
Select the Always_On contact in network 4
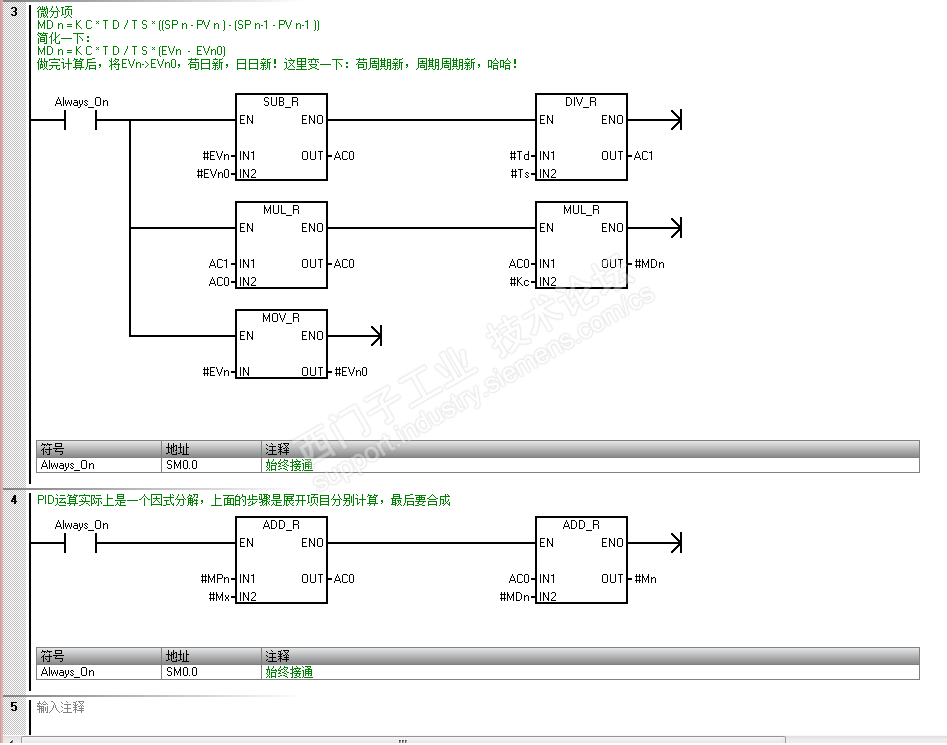pos(80,543)
